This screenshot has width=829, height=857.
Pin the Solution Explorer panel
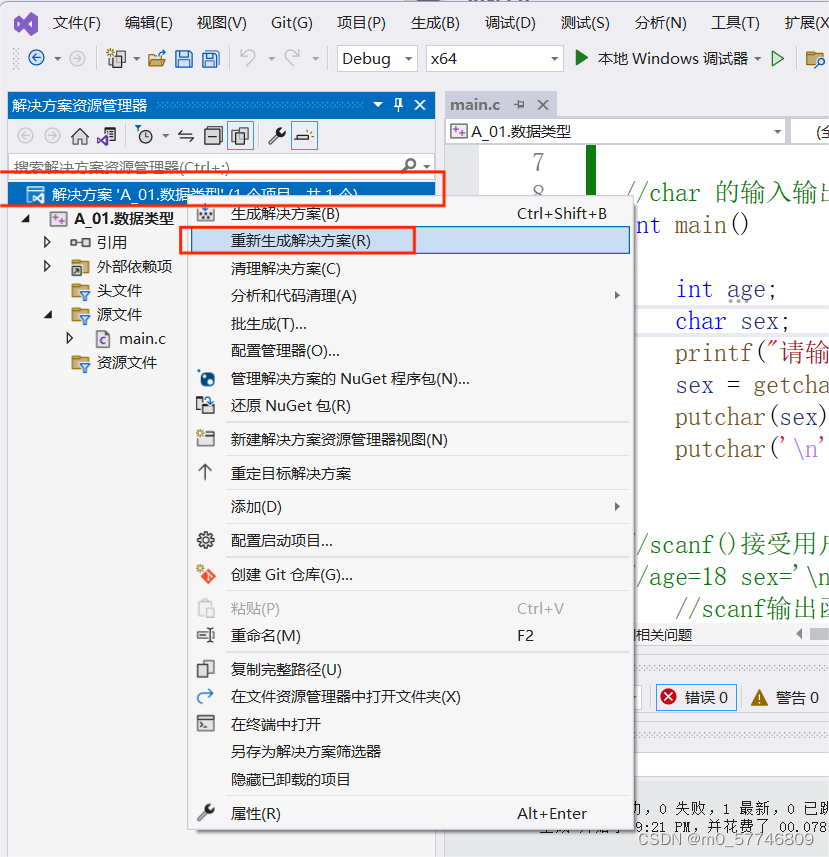pyautogui.click(x=398, y=104)
